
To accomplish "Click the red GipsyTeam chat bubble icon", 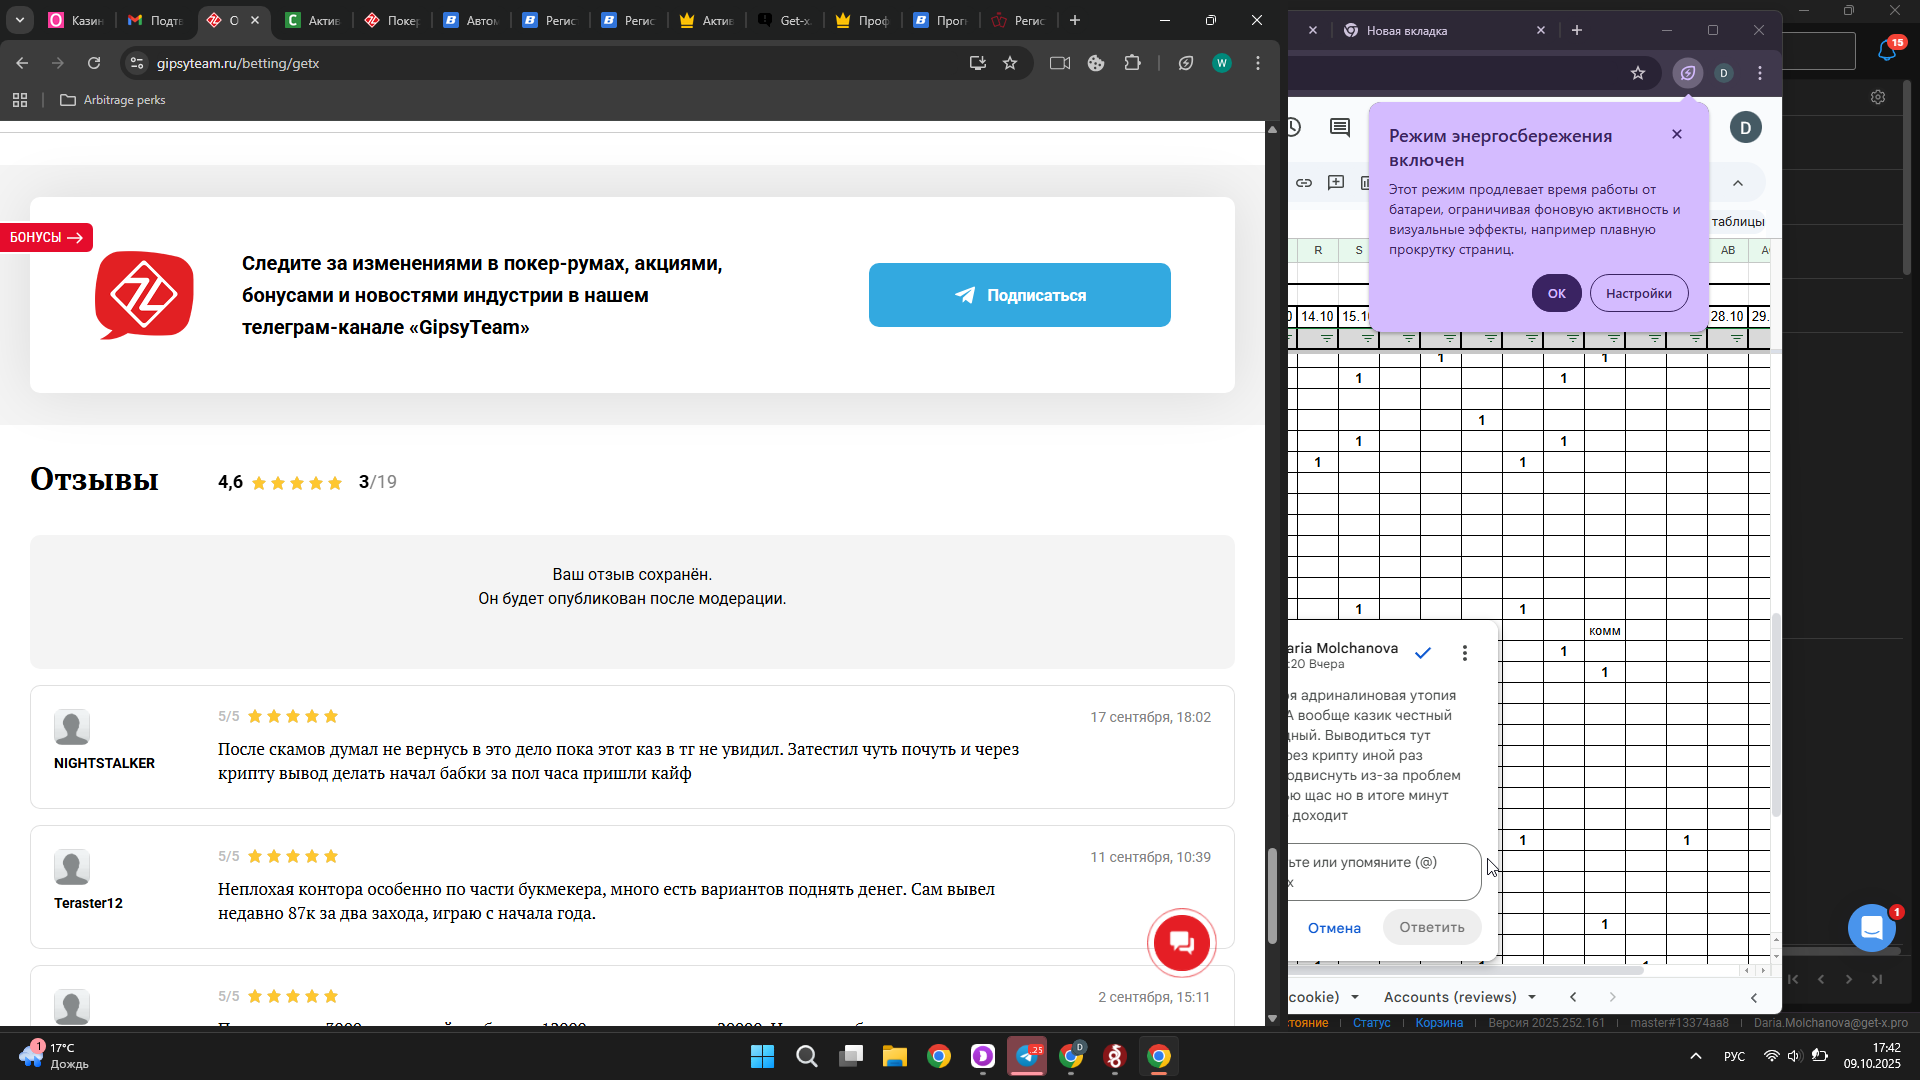I will 1182,942.
